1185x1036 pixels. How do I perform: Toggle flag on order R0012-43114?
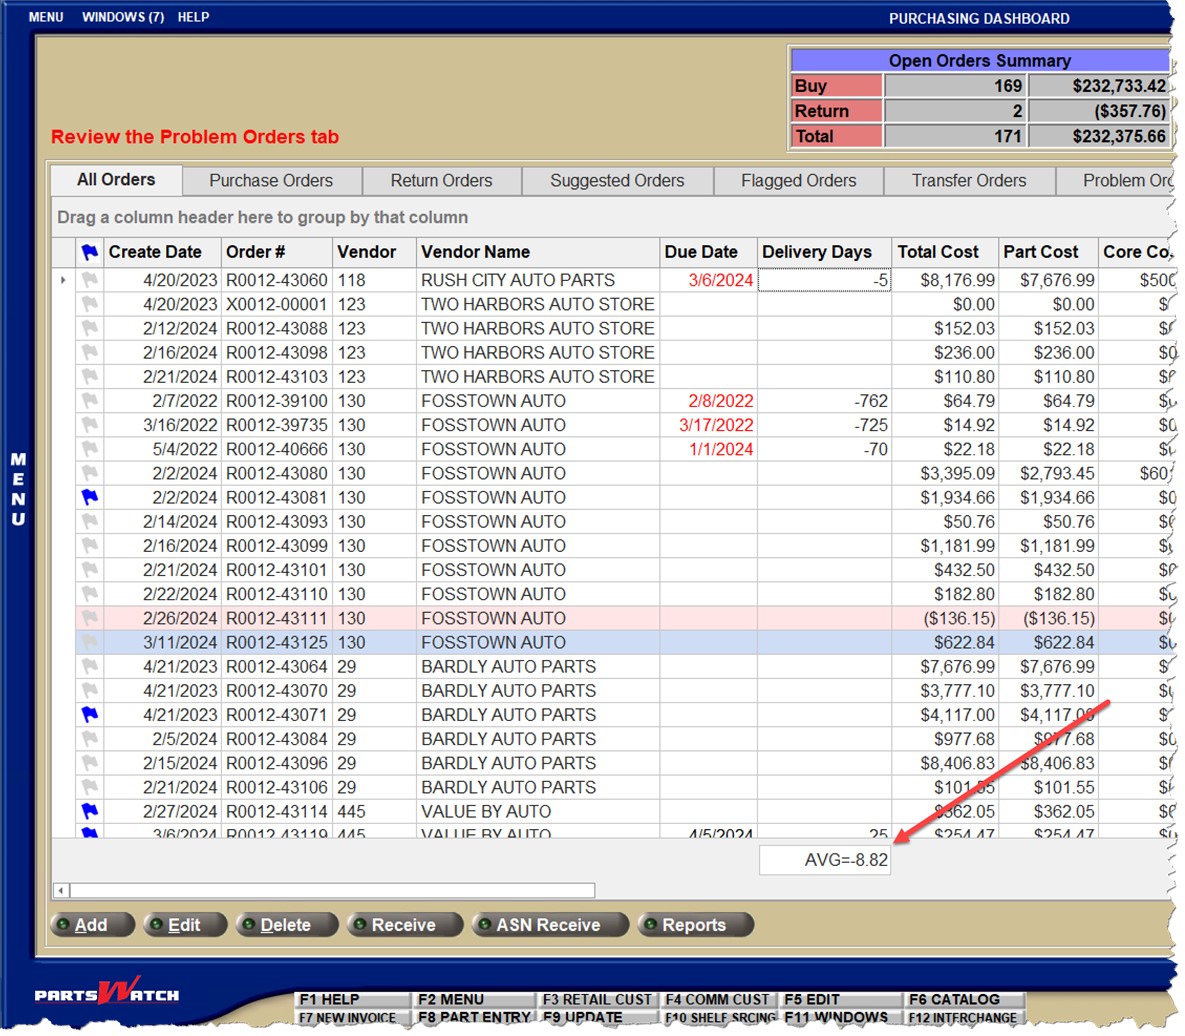point(90,811)
